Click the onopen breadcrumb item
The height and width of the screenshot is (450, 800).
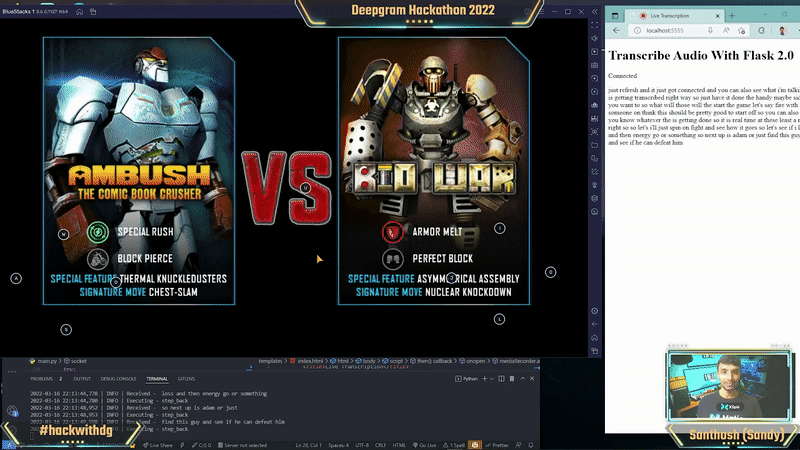472,361
